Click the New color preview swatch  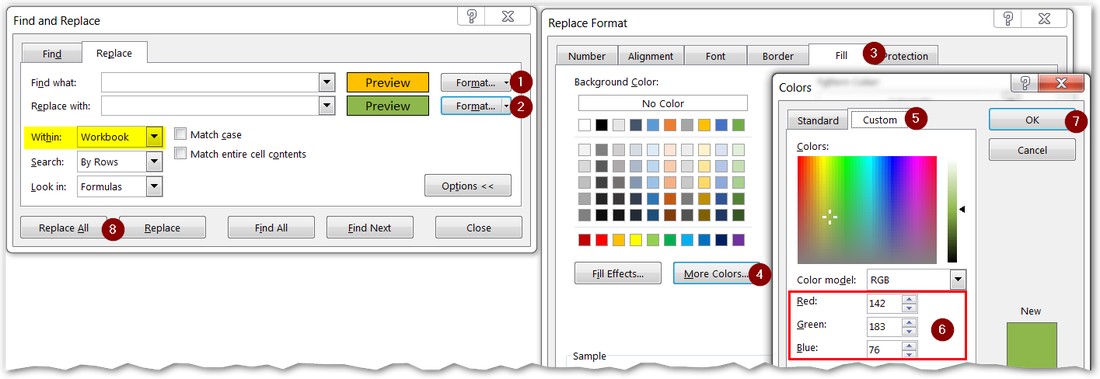pos(1031,345)
